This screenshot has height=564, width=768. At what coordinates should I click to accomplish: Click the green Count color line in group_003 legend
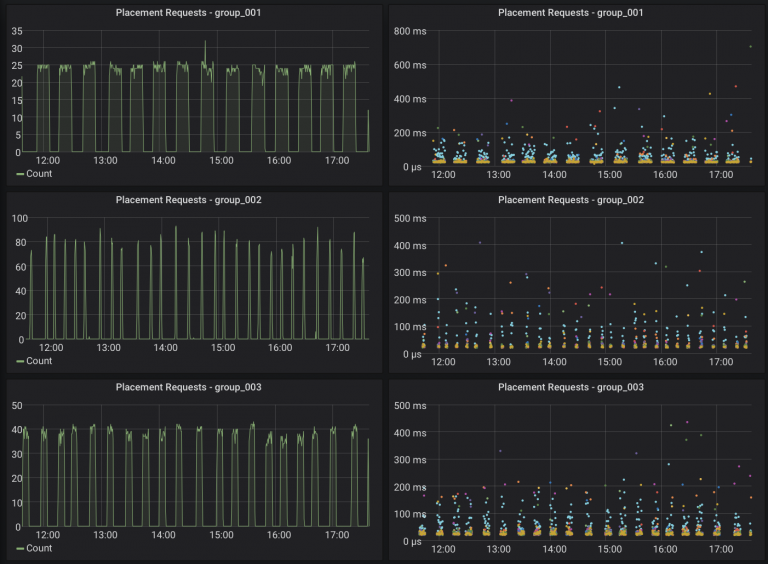pyautogui.click(x=20, y=549)
